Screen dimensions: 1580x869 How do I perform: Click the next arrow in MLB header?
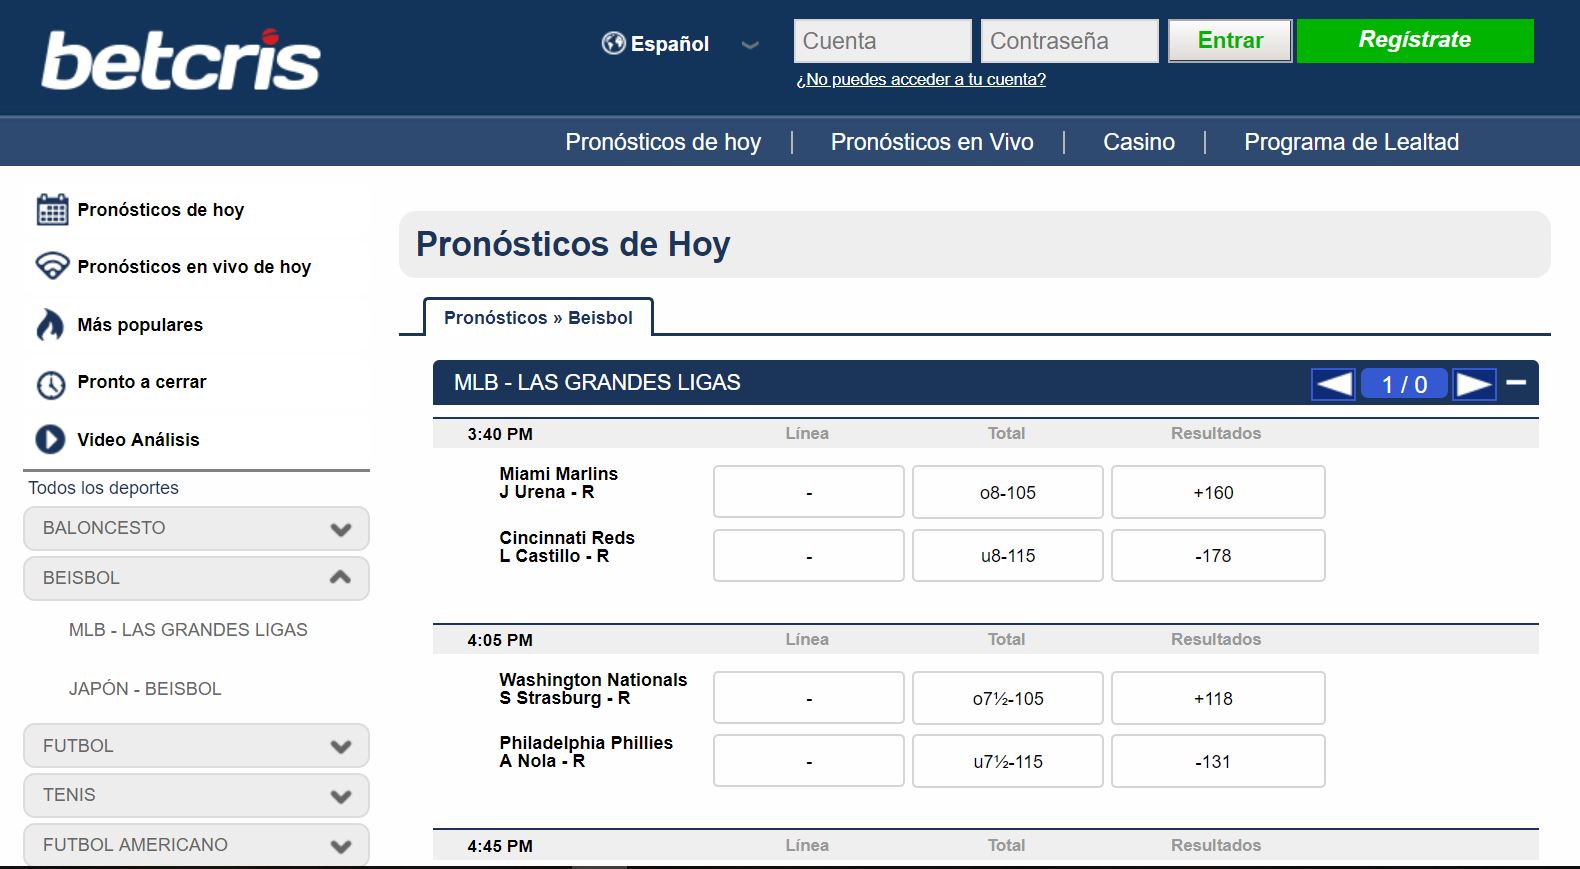[1474, 384]
